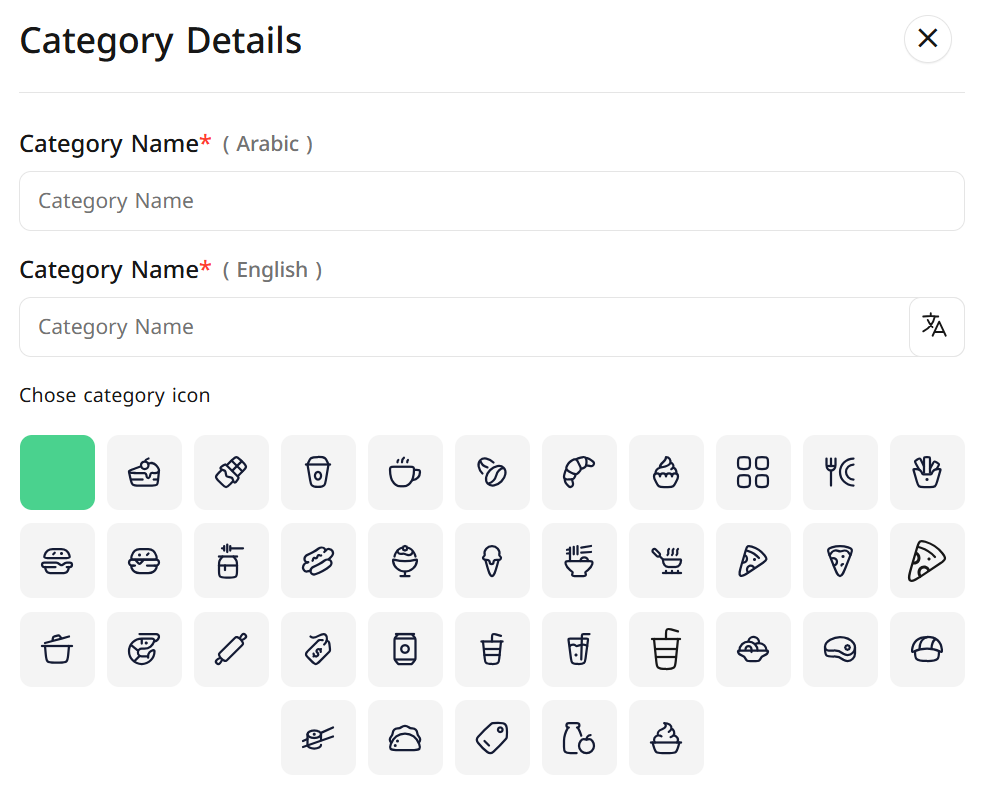Pick the cupcake icon

pyautogui.click(x=666, y=472)
